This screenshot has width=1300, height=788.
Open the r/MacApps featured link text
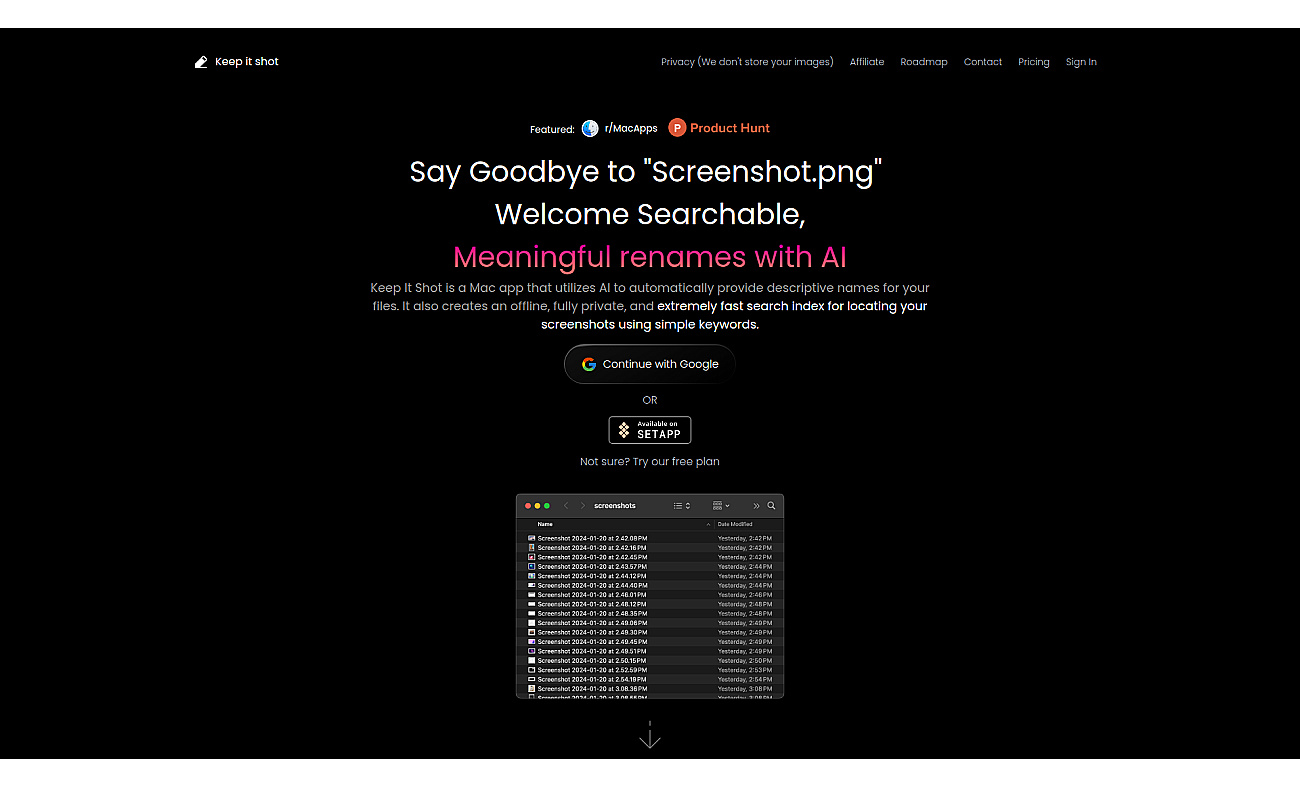click(x=631, y=128)
